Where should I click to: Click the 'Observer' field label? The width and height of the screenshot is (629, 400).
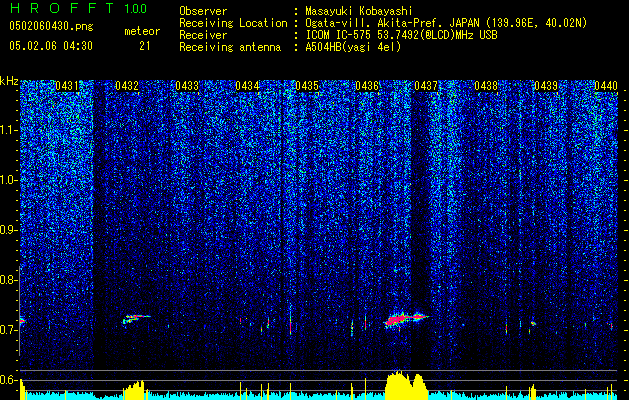(x=203, y=11)
